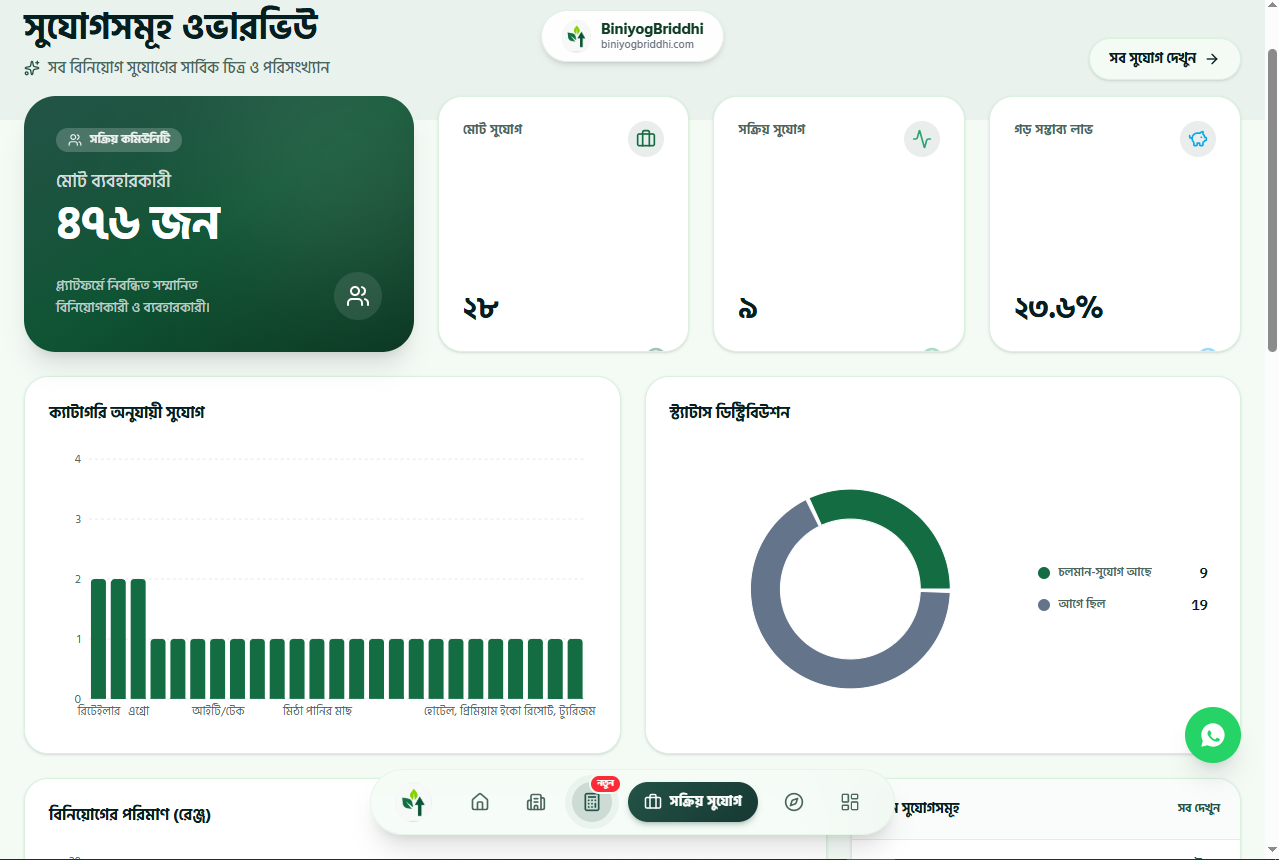
Task: Click the আইটি/টেক axis label
Action: pos(218,711)
